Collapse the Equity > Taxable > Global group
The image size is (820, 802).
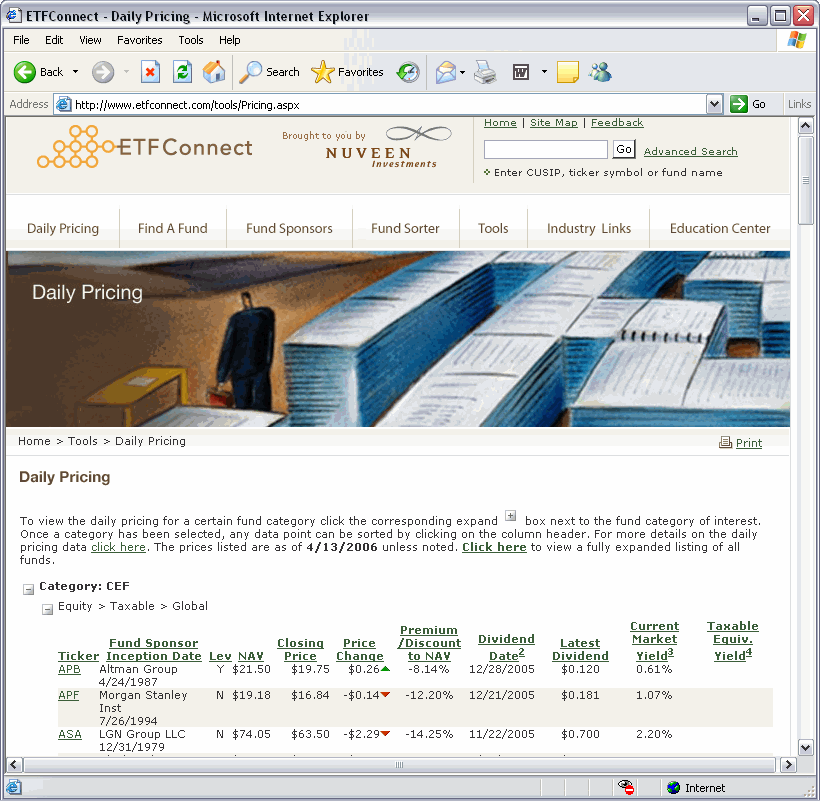(x=47, y=609)
